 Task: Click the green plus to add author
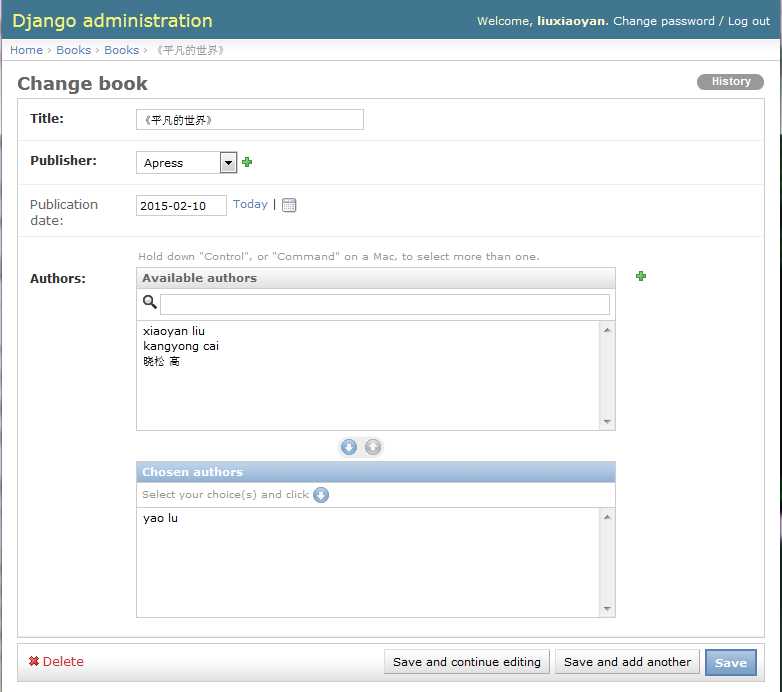tap(641, 276)
